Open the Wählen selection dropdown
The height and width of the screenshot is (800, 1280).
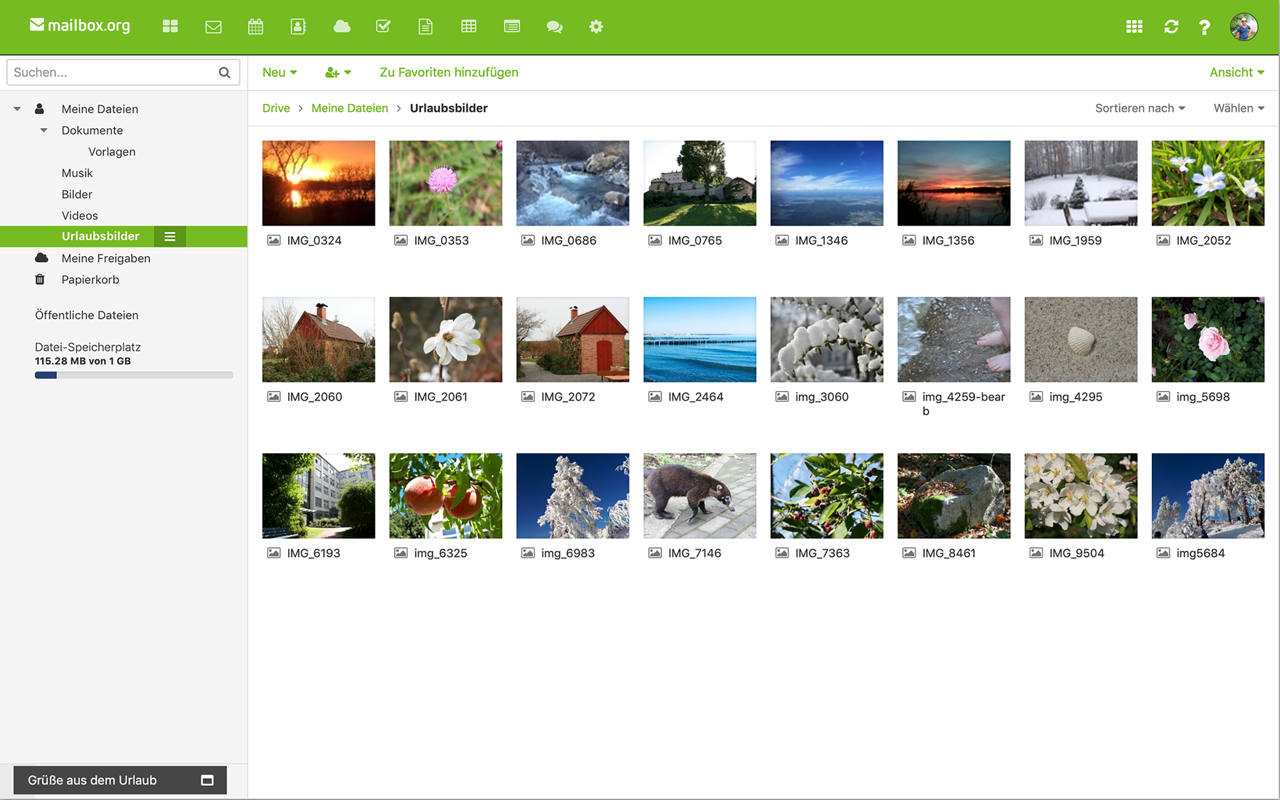[x=1239, y=108]
